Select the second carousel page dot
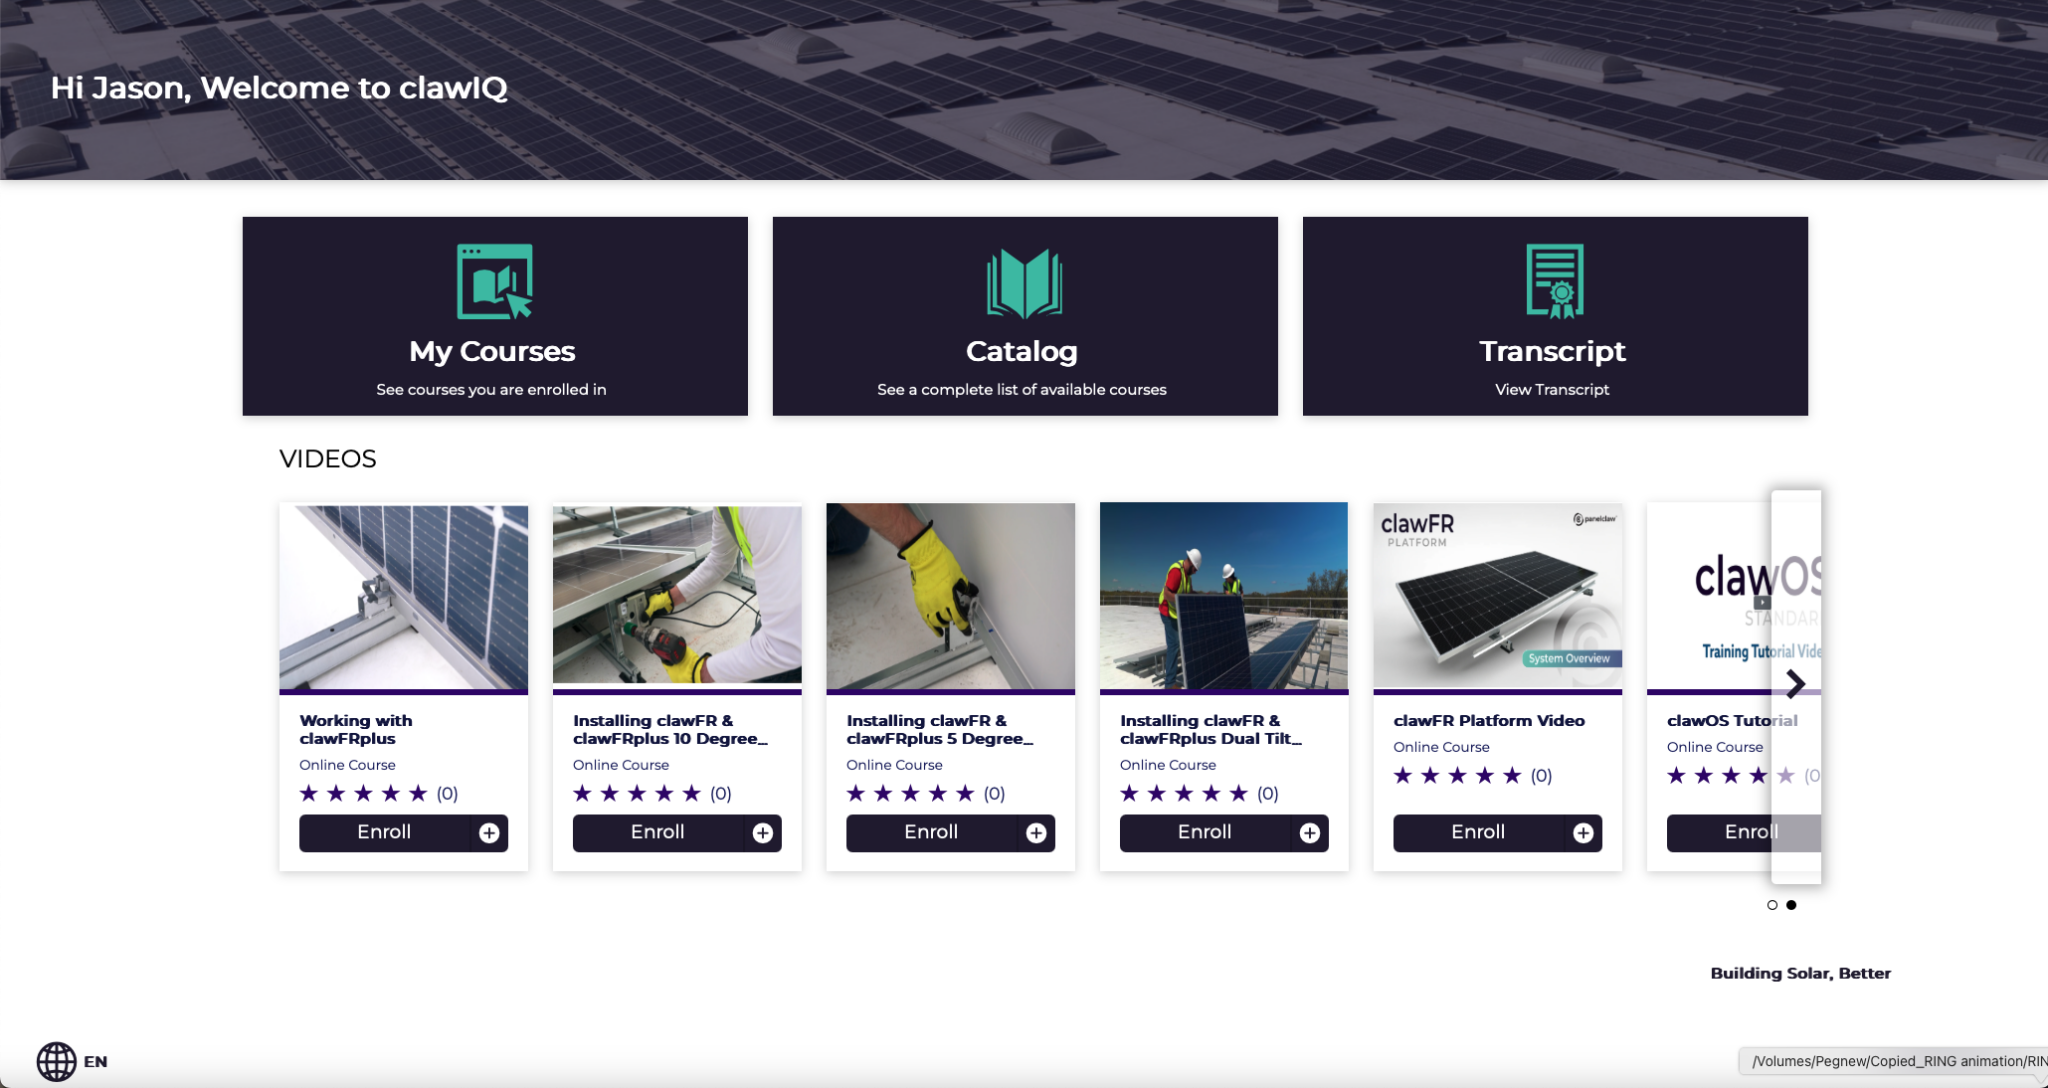 click(x=1791, y=905)
